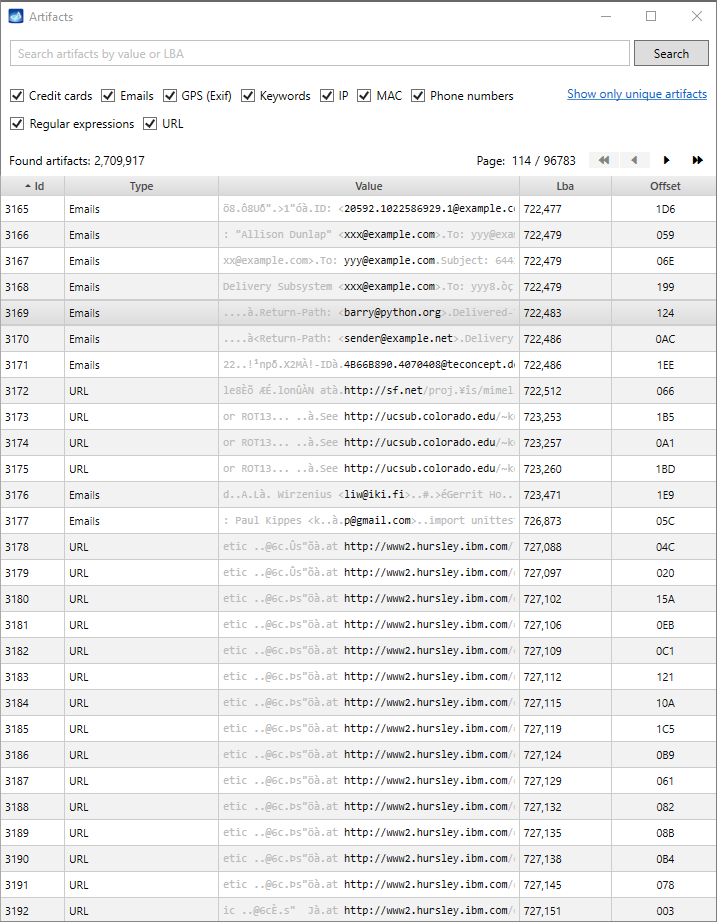Click the Search button
Viewport: 717px width, 922px height.
[x=671, y=54]
